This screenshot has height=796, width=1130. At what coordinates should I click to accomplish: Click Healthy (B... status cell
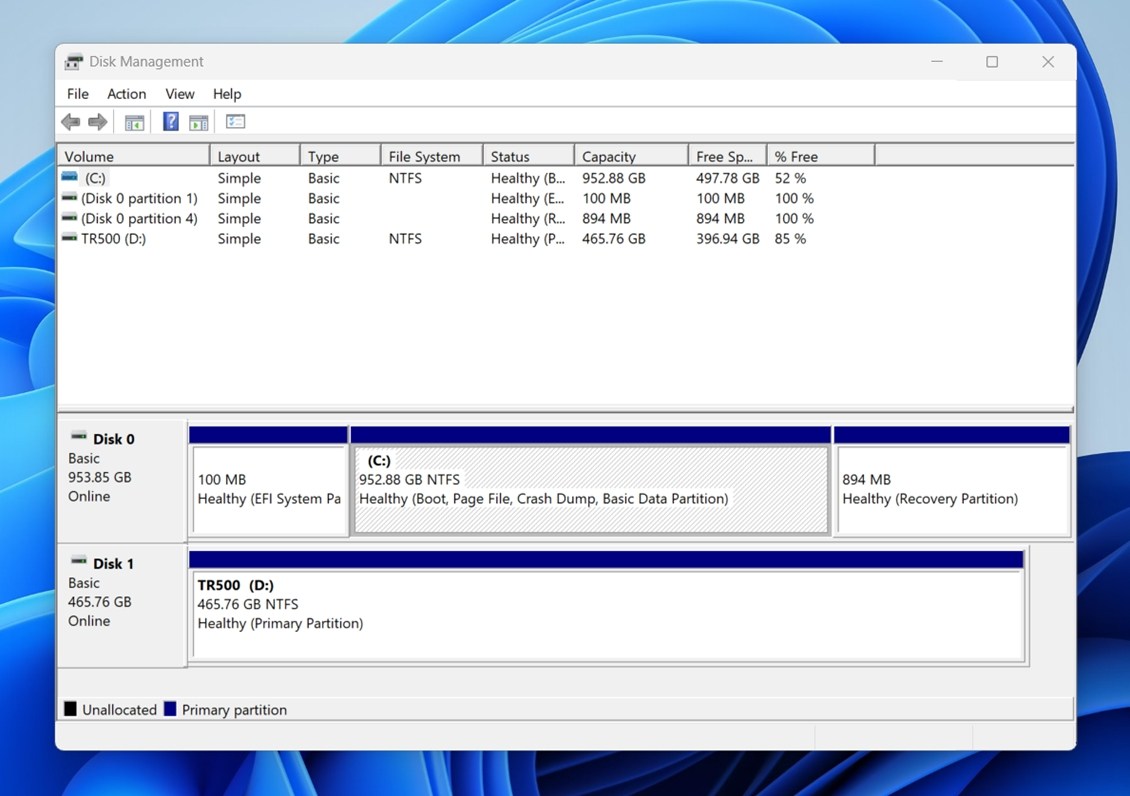pos(528,178)
